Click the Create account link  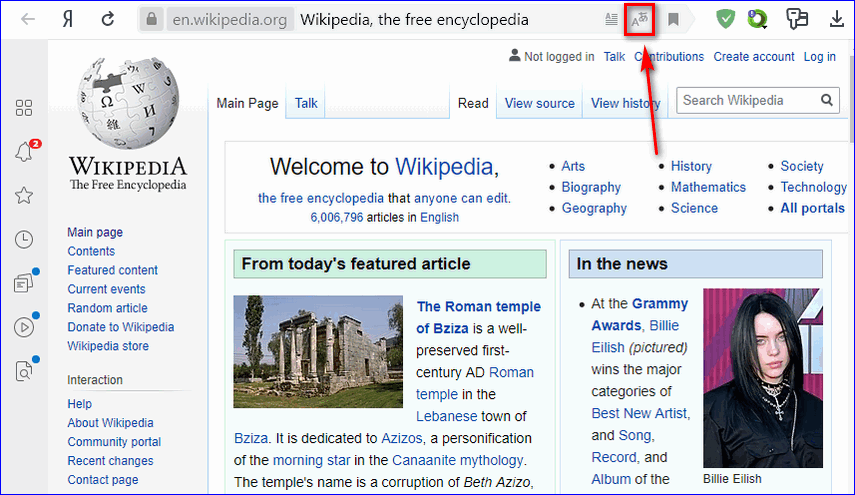(754, 57)
